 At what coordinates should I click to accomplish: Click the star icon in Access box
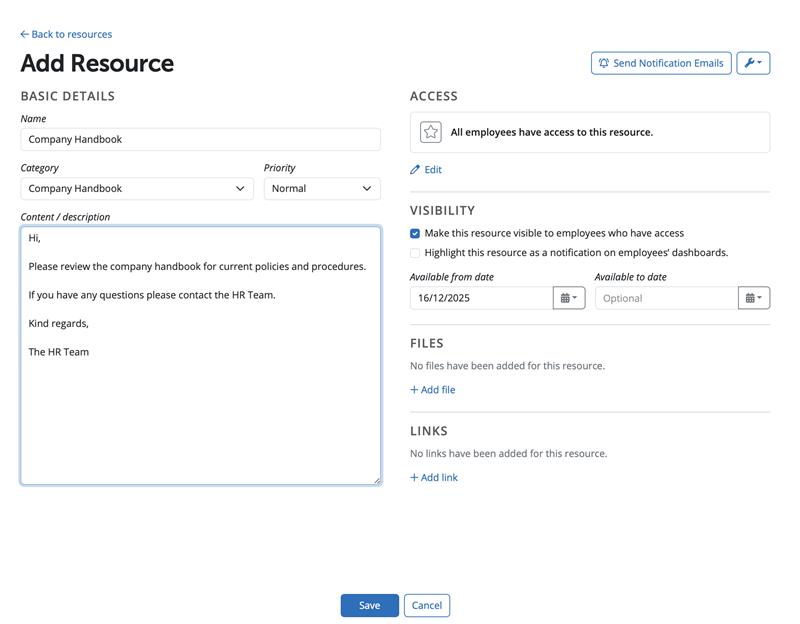[x=431, y=132]
